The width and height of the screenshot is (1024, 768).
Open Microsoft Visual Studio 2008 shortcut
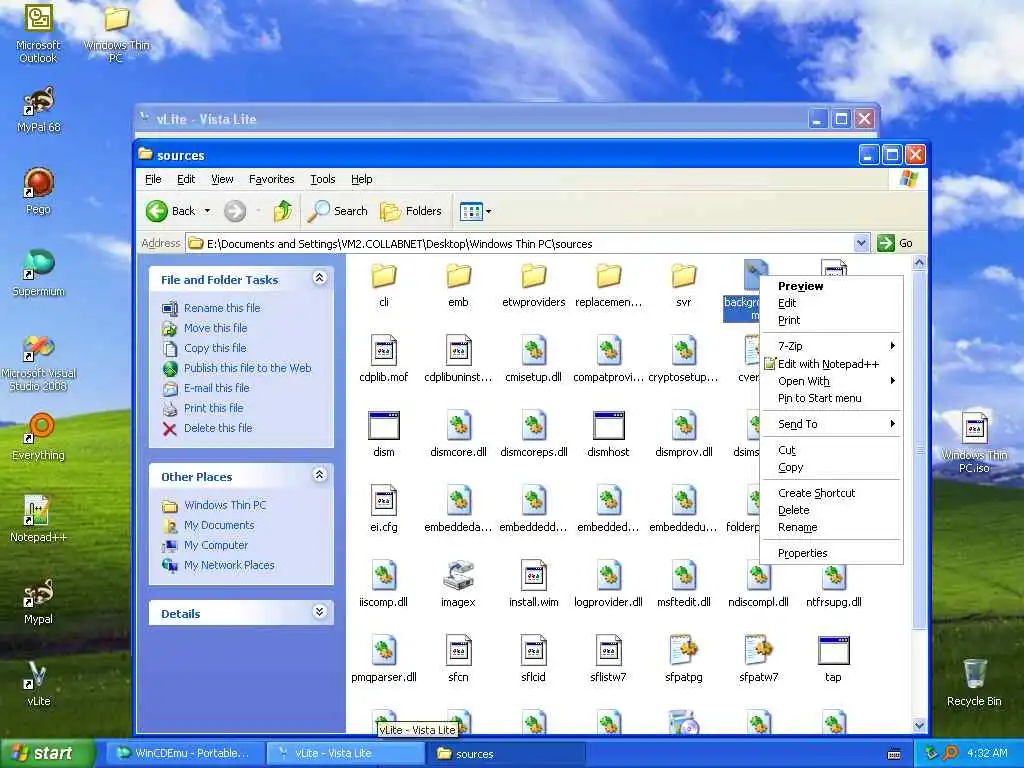click(x=38, y=363)
